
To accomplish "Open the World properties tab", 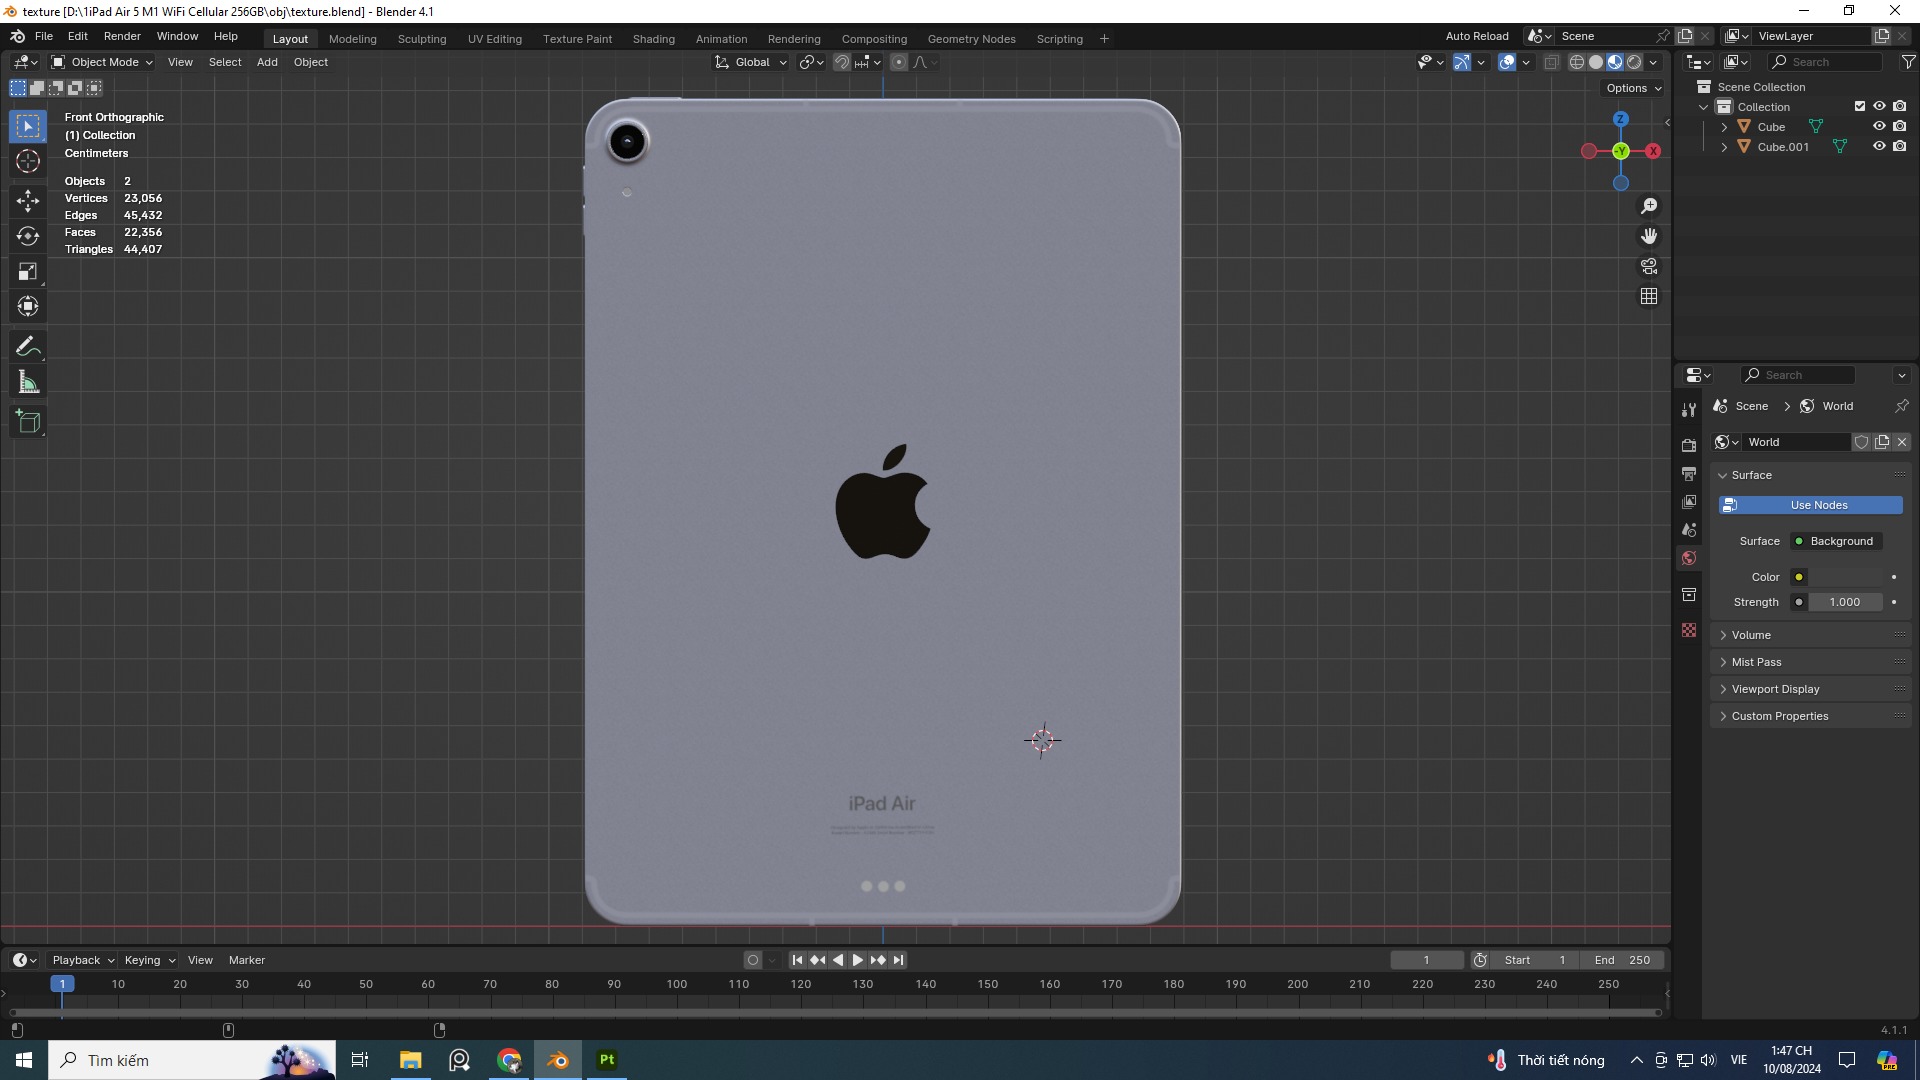I will pyautogui.click(x=1689, y=558).
